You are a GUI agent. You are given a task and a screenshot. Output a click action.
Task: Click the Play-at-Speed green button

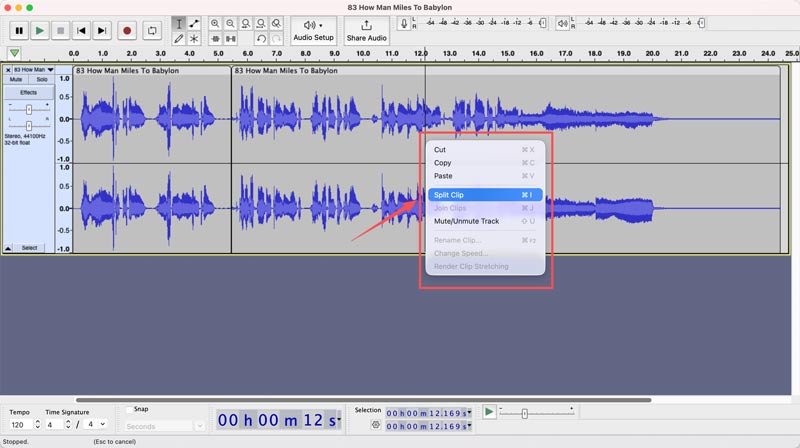pos(489,412)
